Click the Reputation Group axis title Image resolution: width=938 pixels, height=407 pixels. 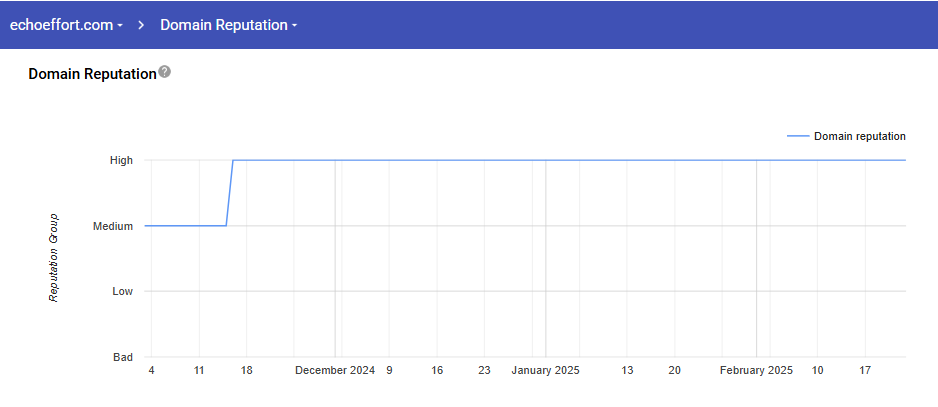pyautogui.click(x=54, y=257)
